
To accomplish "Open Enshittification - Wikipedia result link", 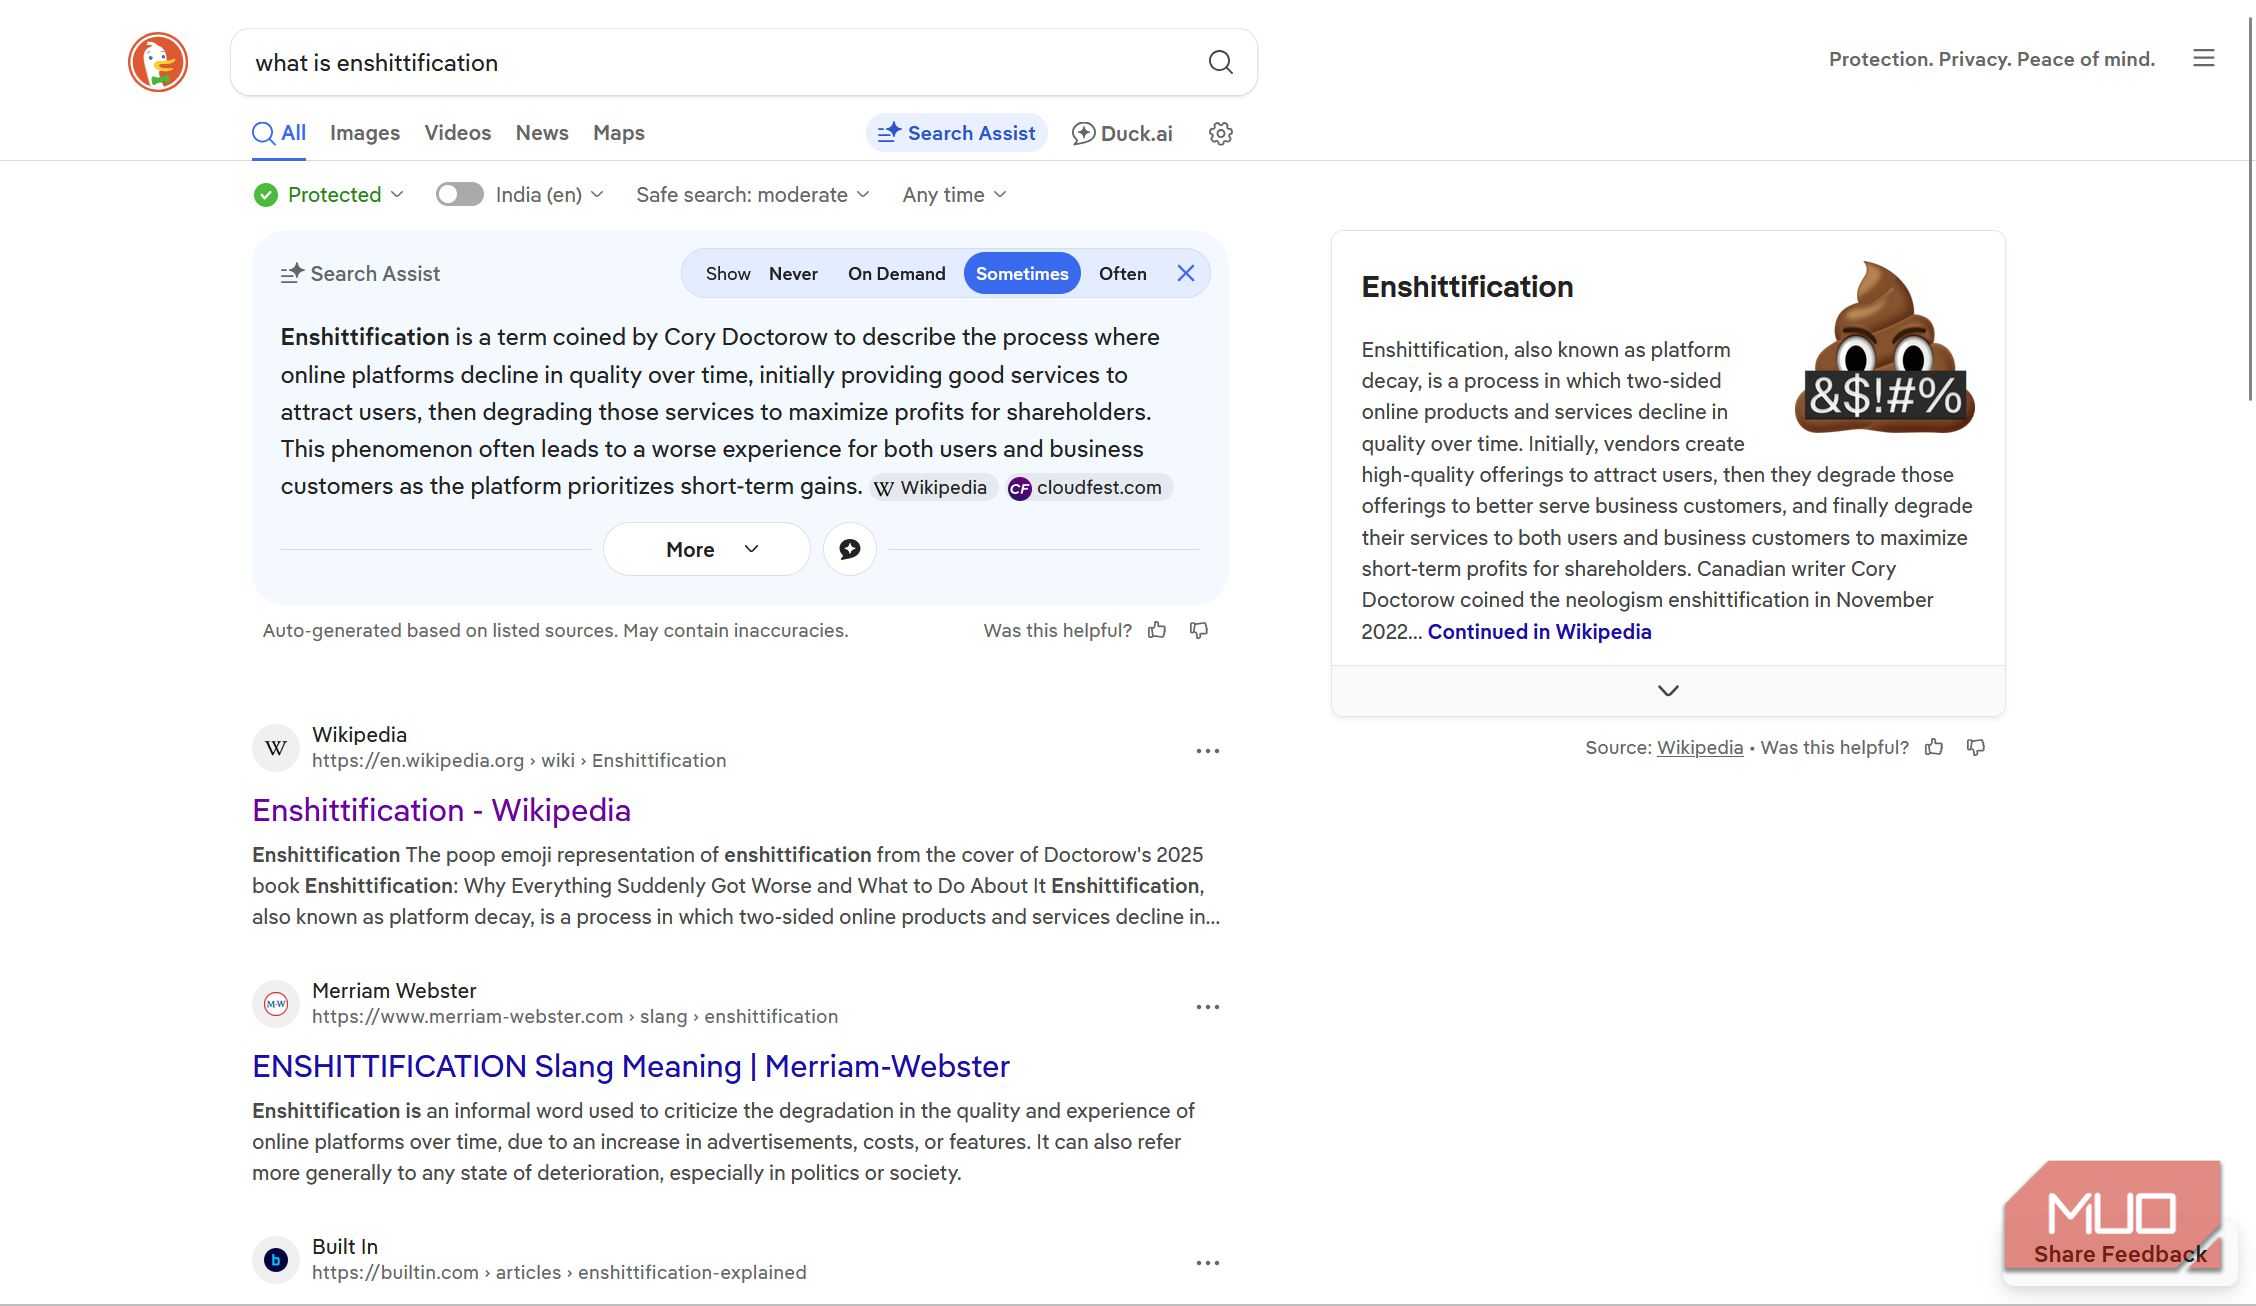I will 441,810.
